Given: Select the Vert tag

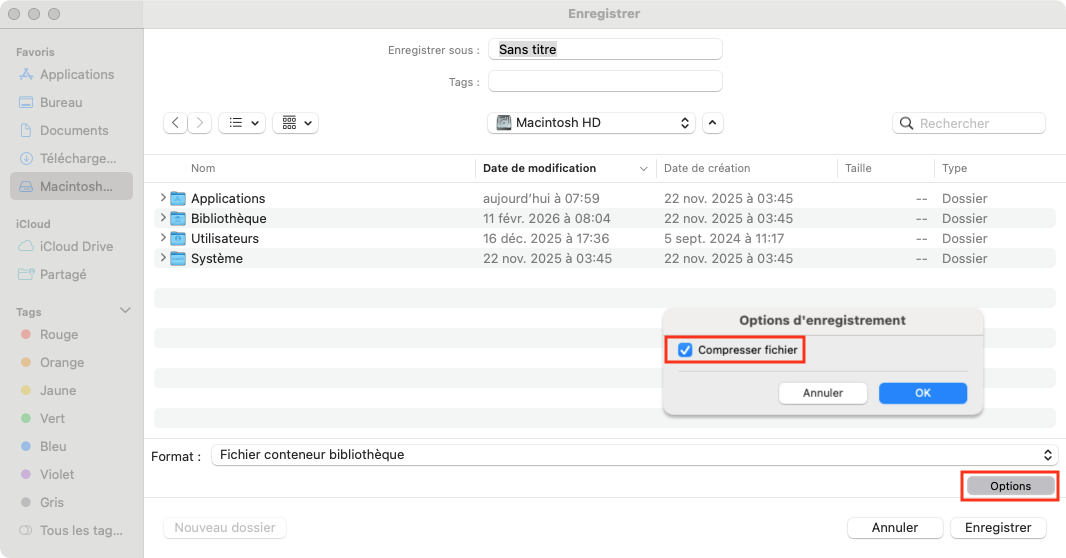Looking at the screenshot, I should [x=42, y=419].
